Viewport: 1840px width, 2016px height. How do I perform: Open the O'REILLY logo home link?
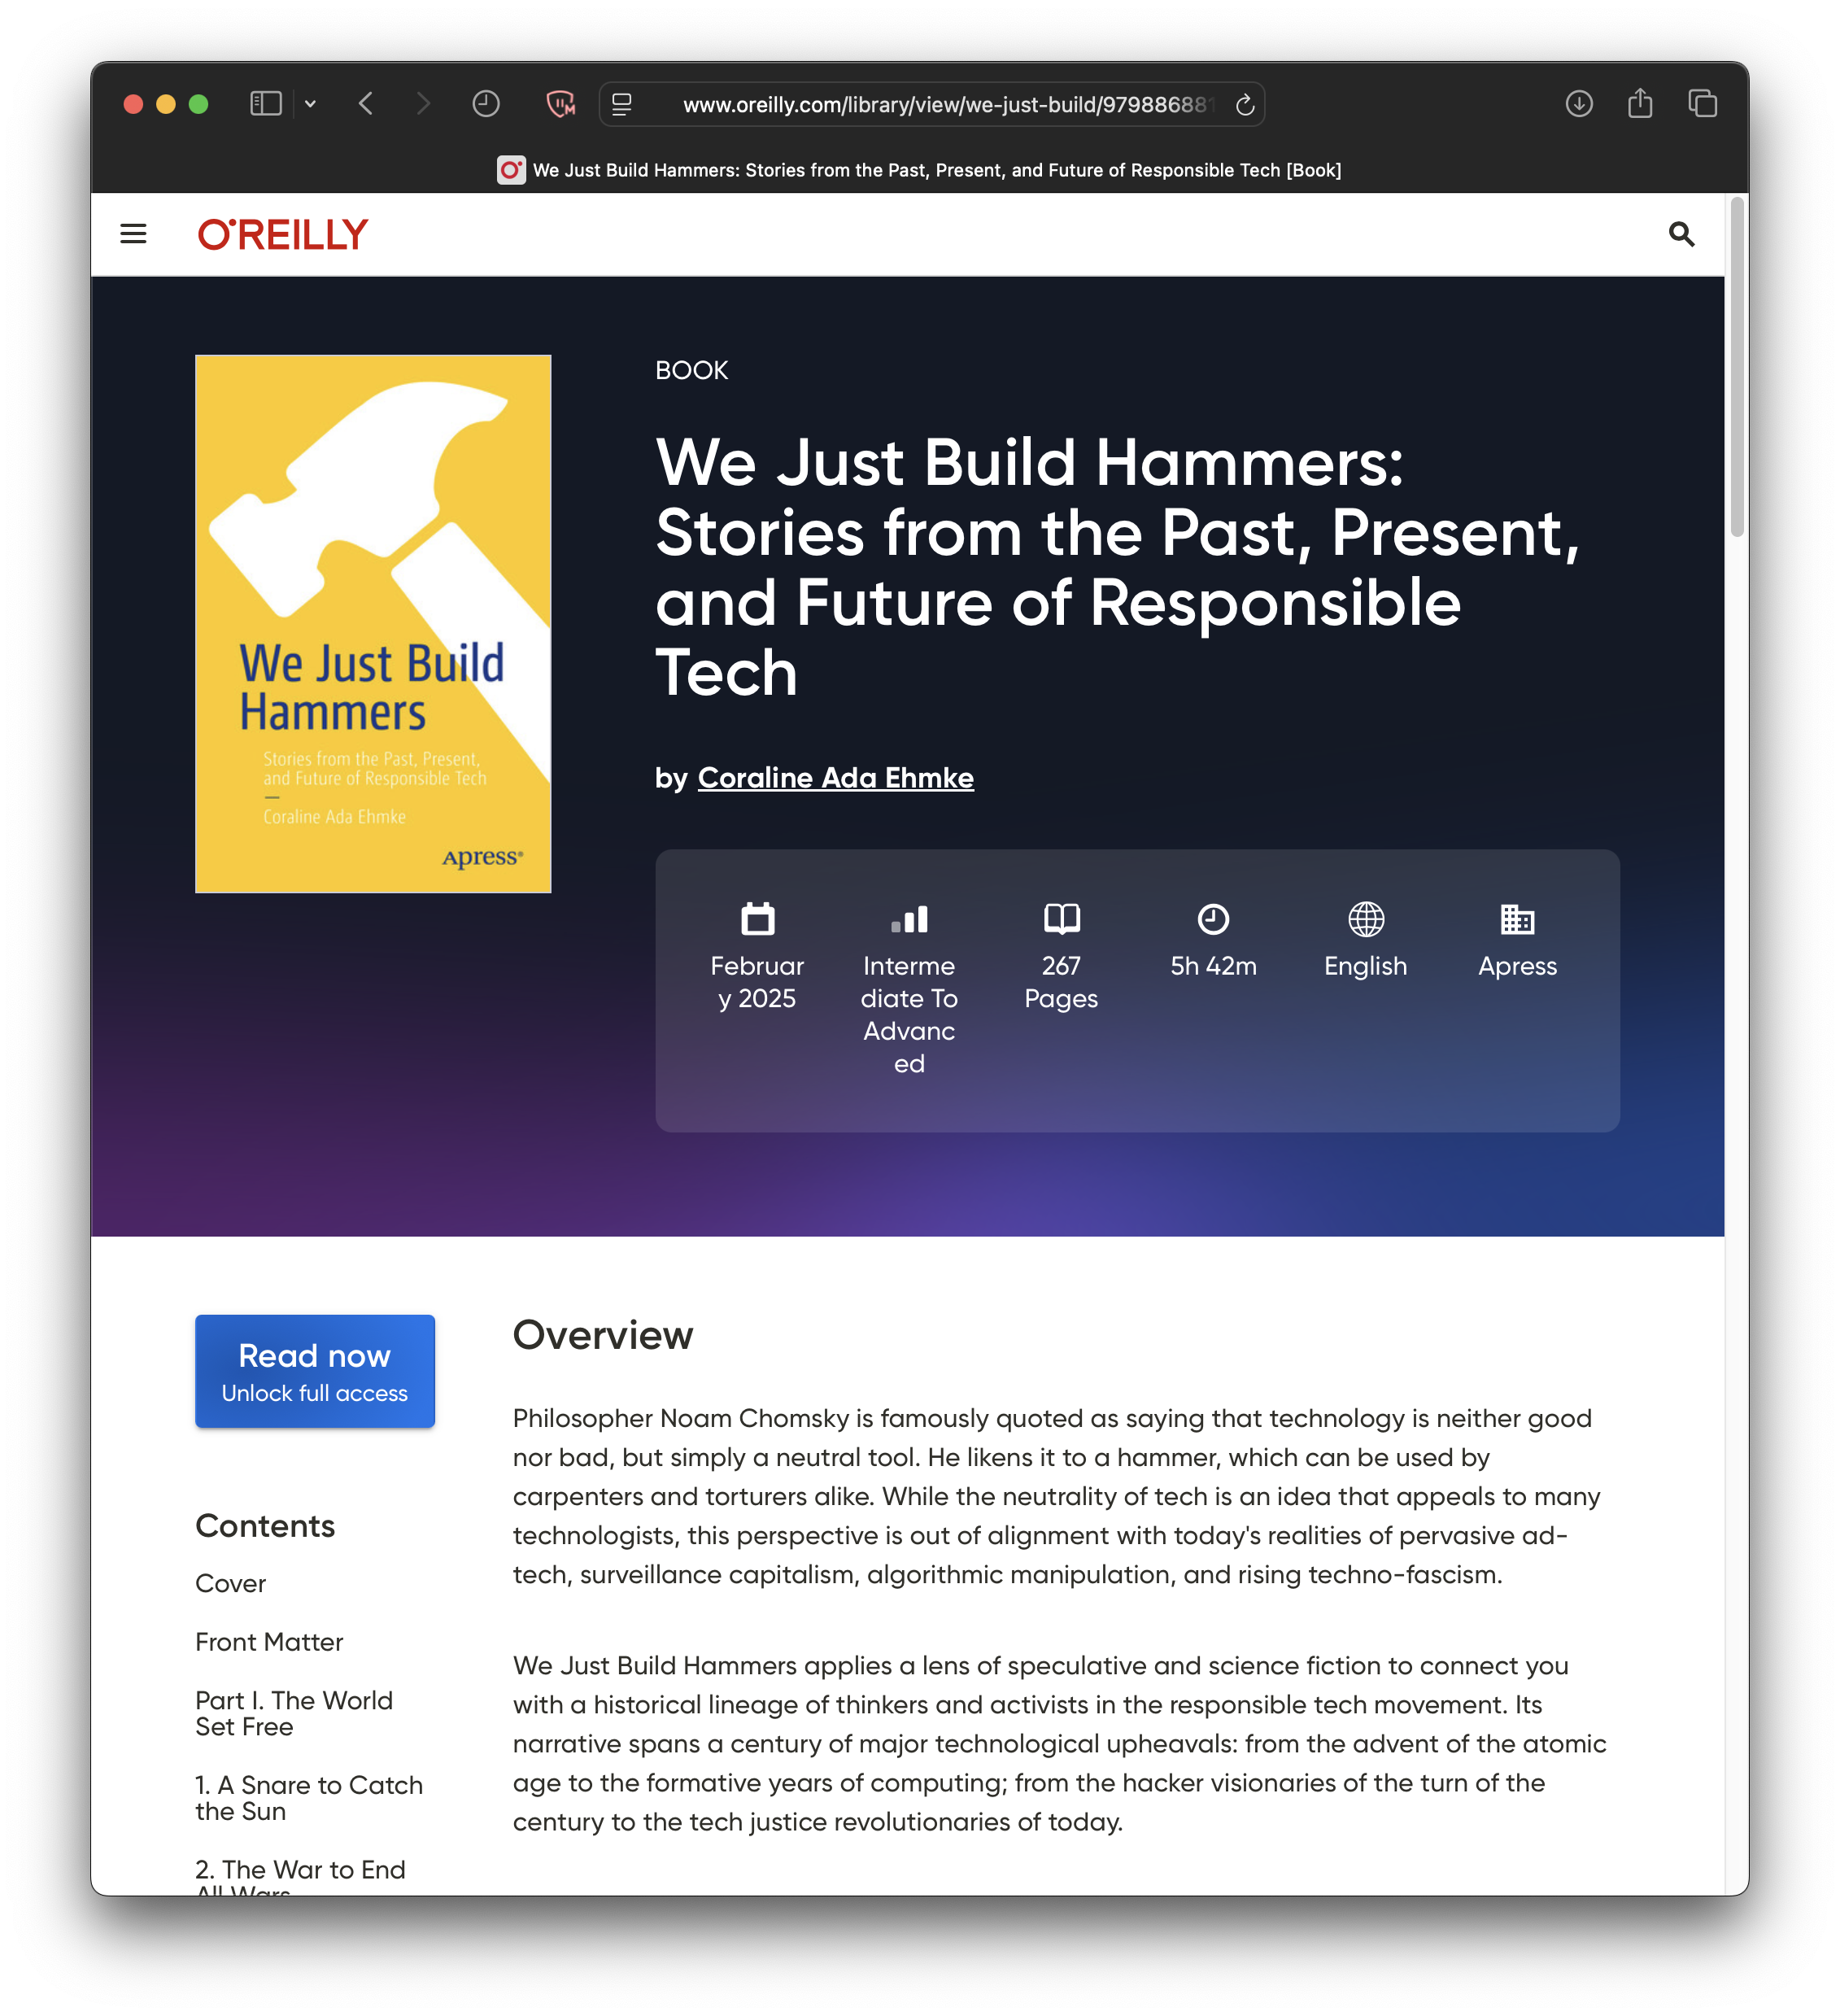coord(283,234)
